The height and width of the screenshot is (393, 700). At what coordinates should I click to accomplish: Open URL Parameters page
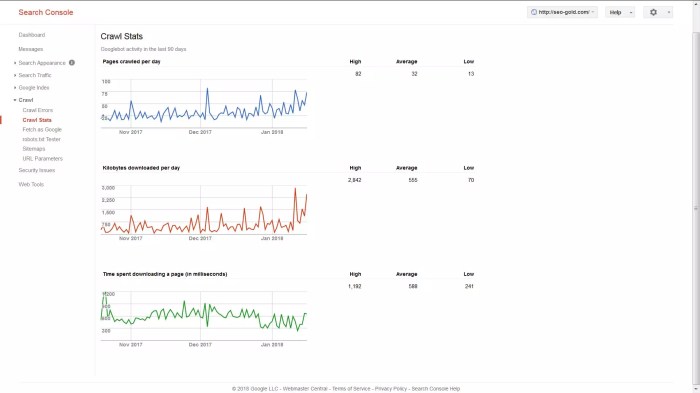click(43, 159)
